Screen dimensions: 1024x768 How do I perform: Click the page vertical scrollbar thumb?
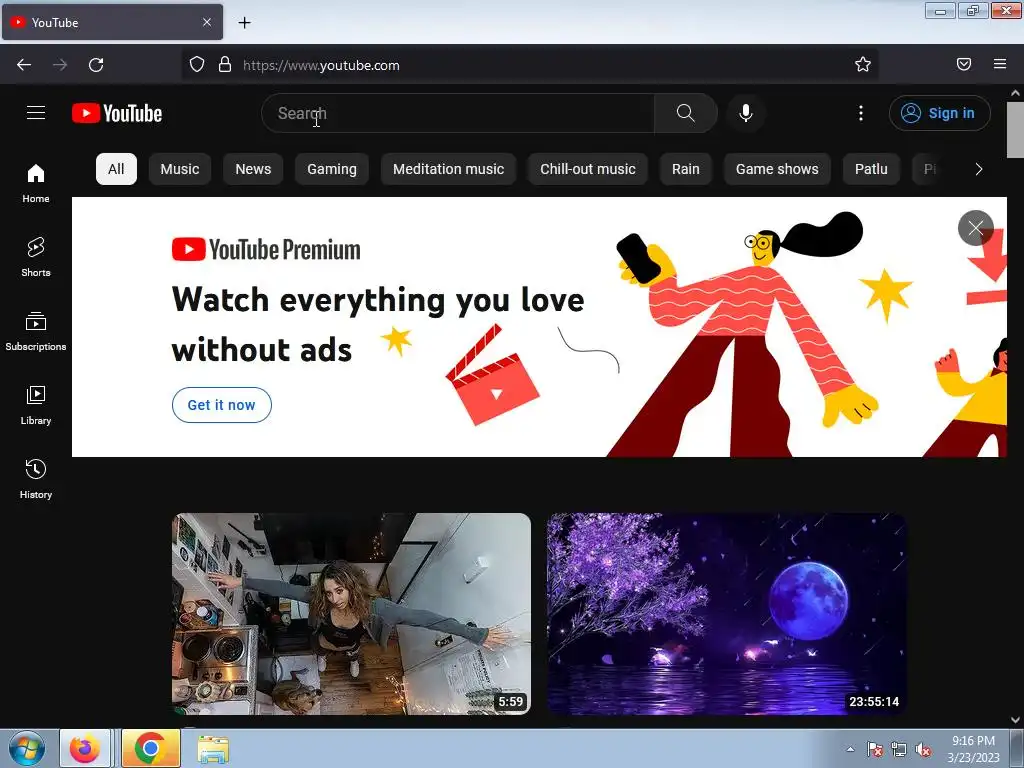1015,129
